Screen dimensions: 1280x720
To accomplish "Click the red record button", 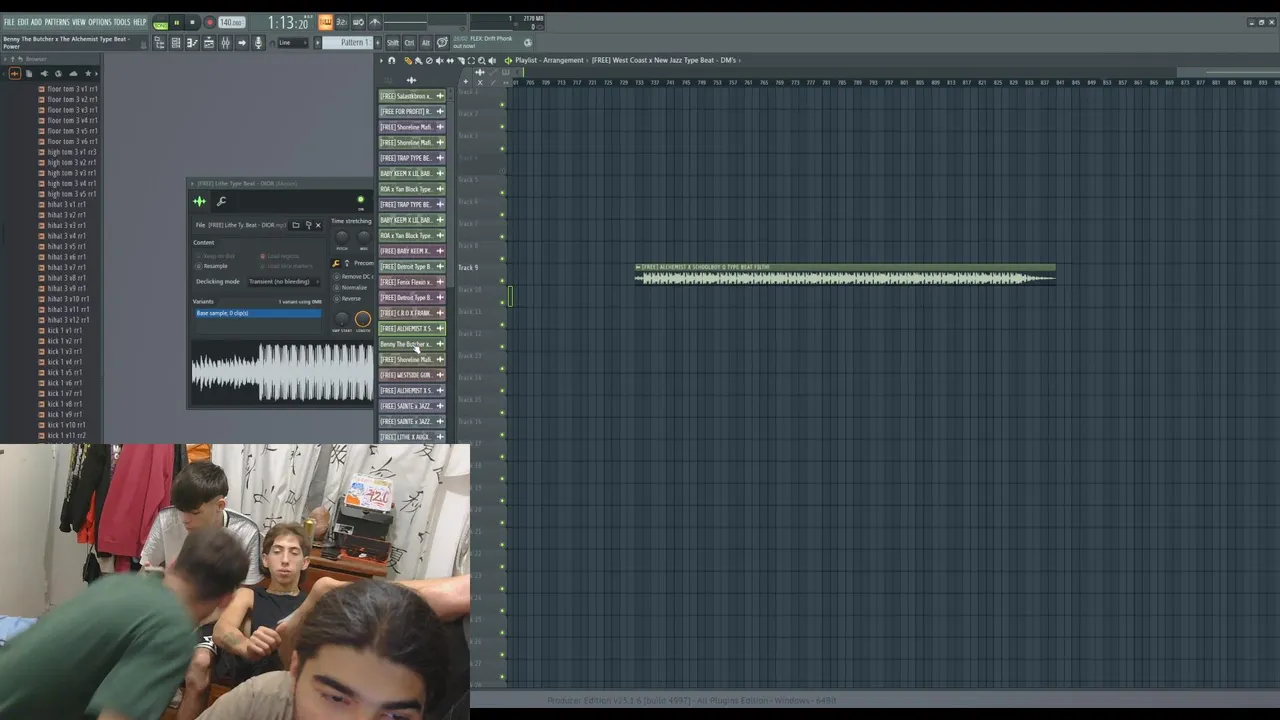I will [x=209, y=23].
